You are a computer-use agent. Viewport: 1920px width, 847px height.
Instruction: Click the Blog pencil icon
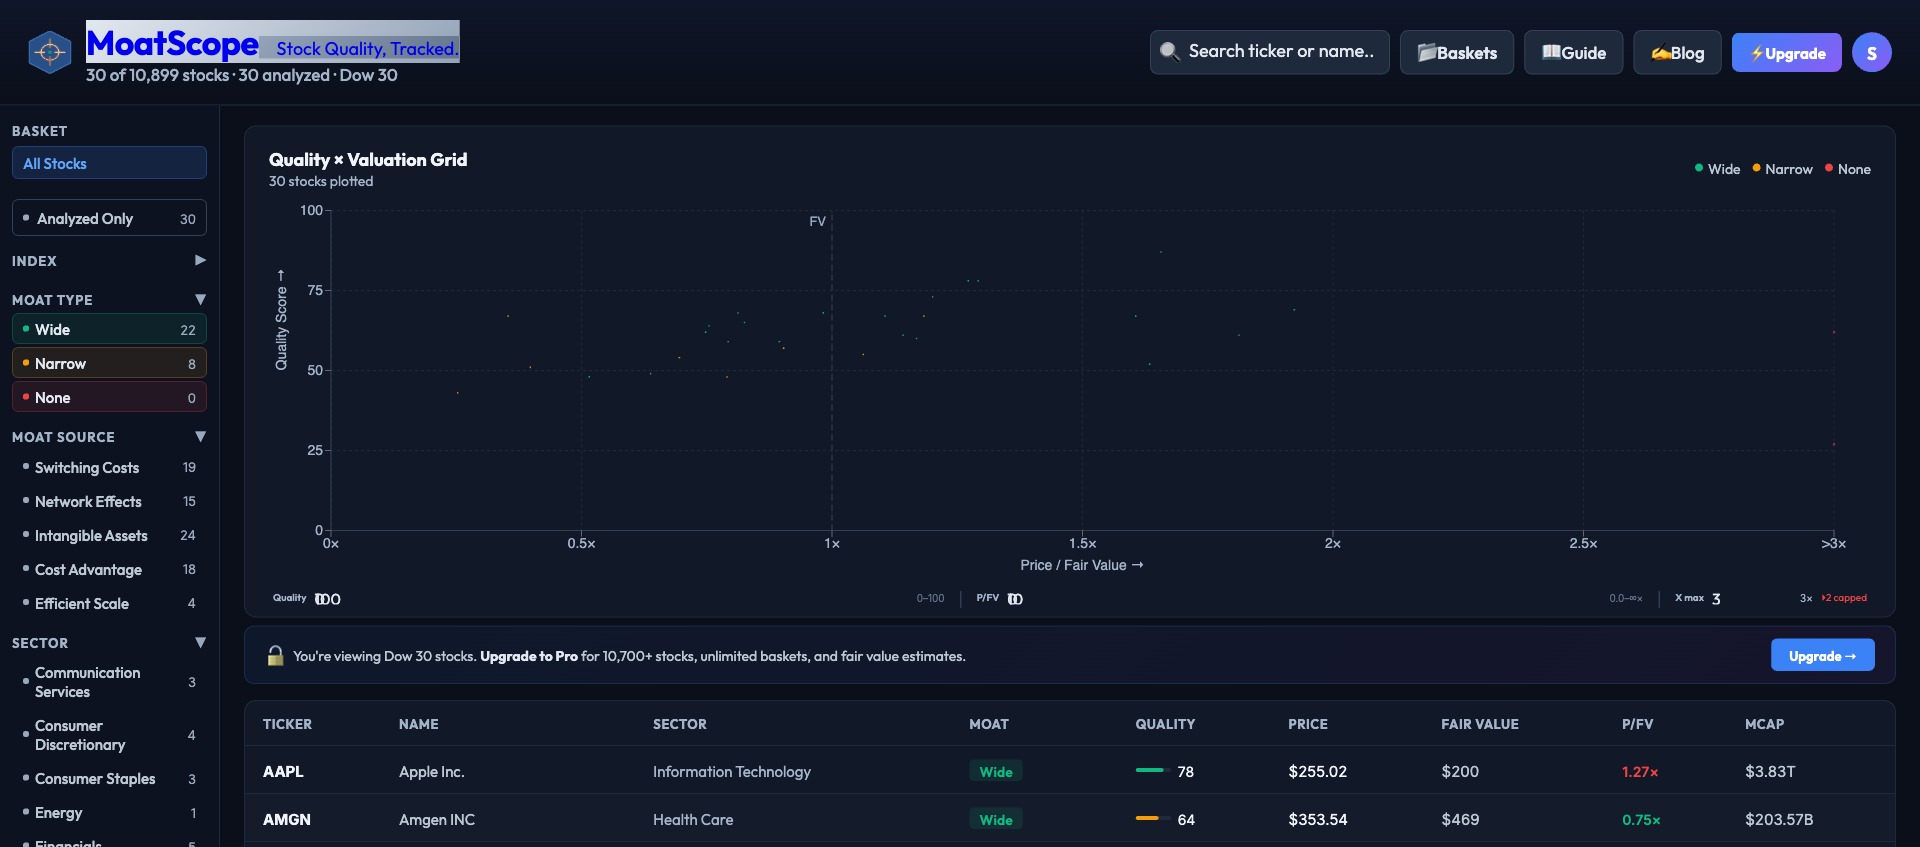(x=1660, y=54)
